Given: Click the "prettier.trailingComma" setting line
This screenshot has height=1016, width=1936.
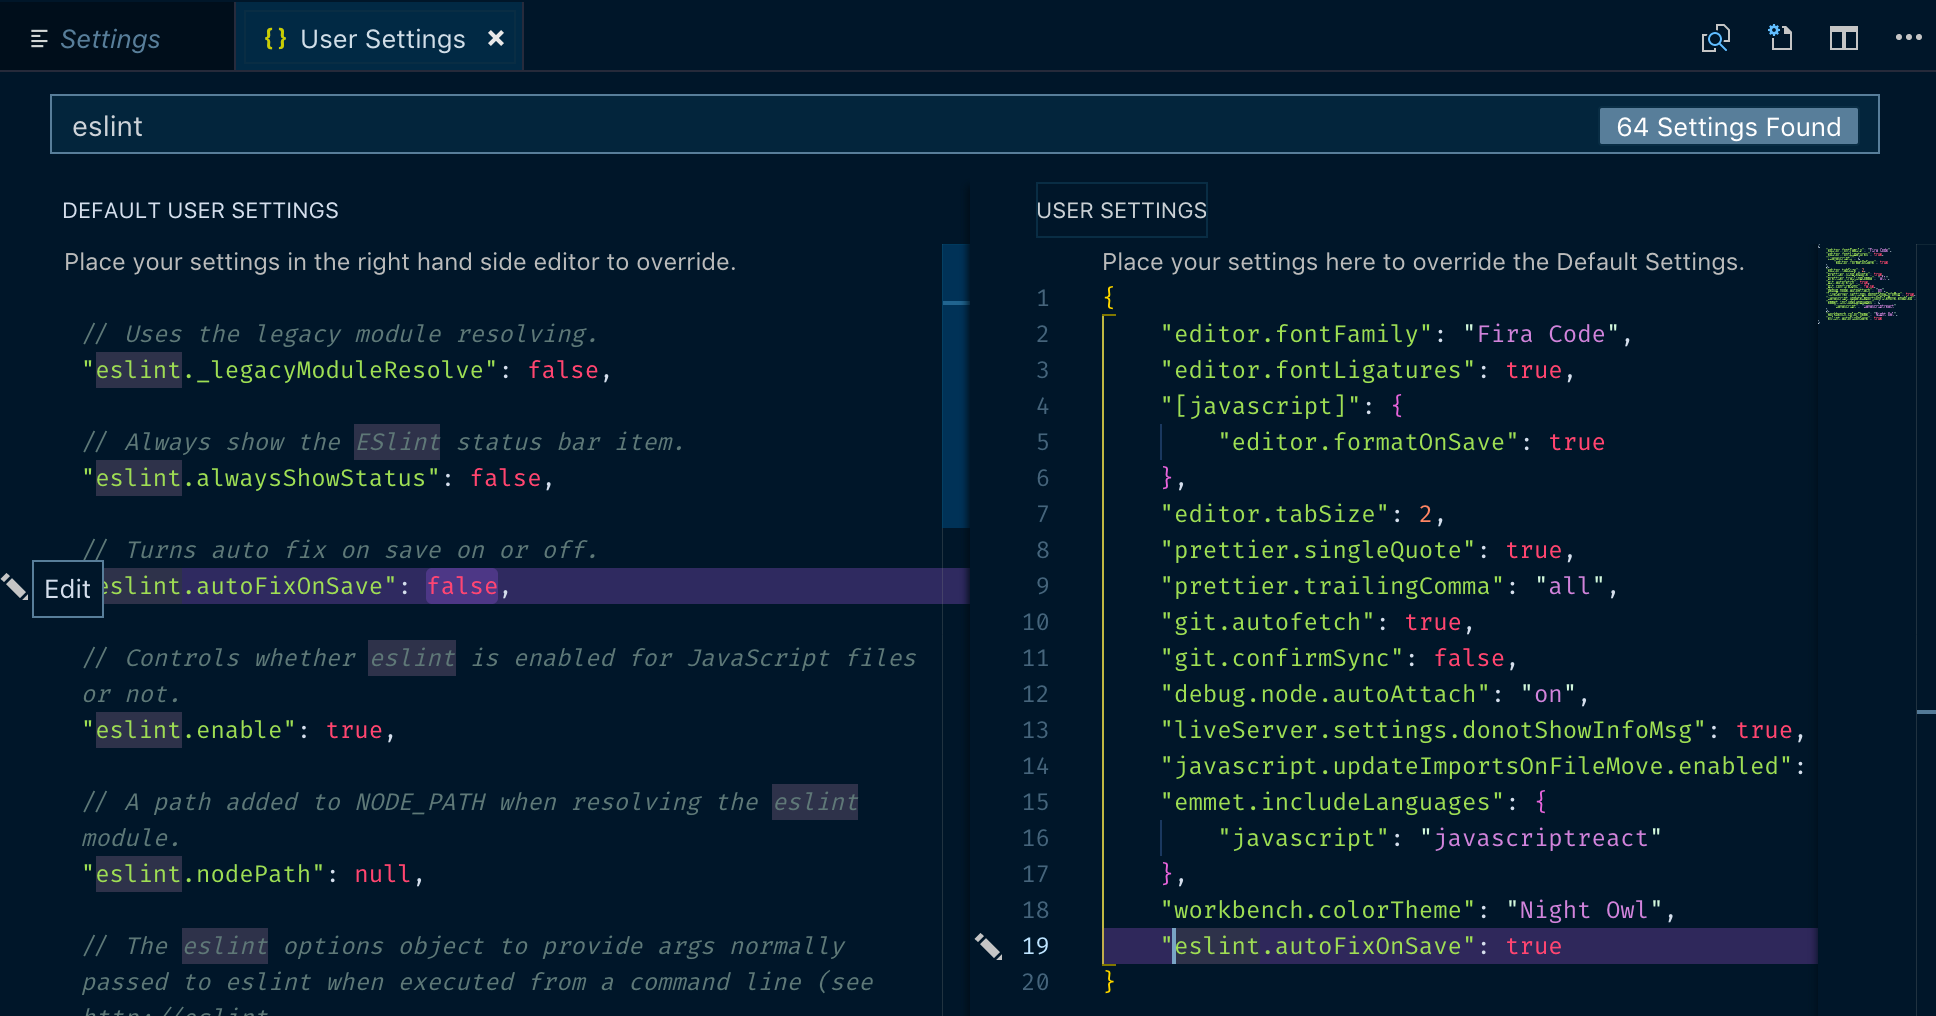Looking at the screenshot, I should (1389, 586).
